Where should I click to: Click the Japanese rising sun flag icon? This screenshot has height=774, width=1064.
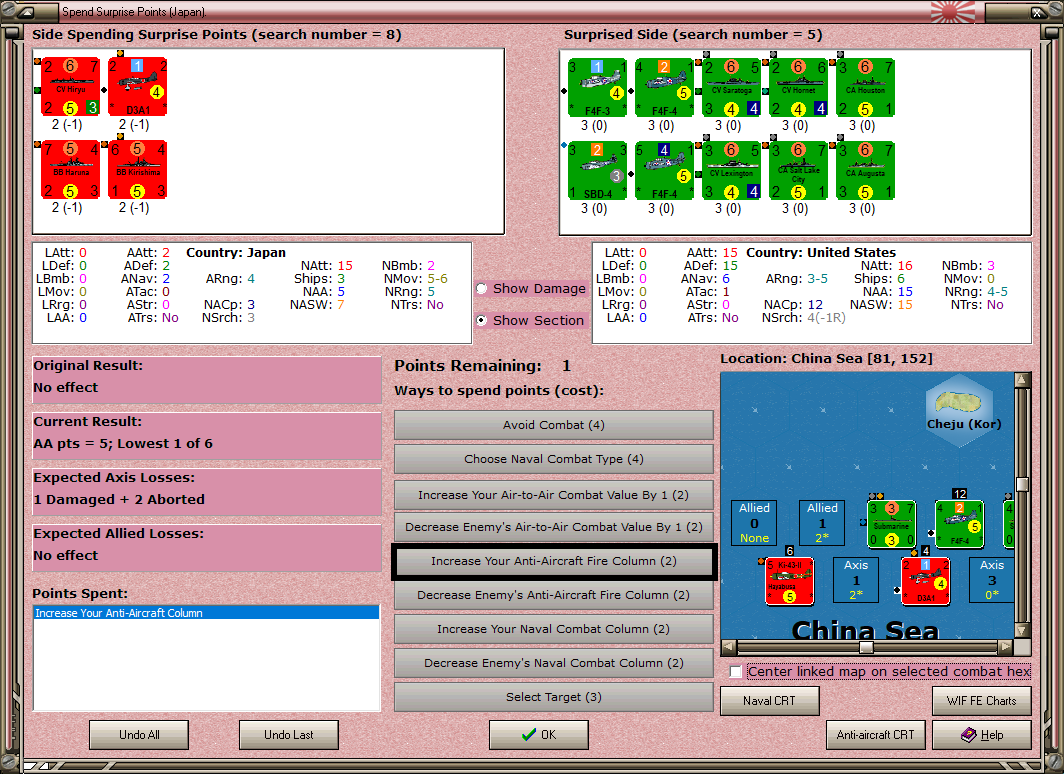tap(953, 12)
